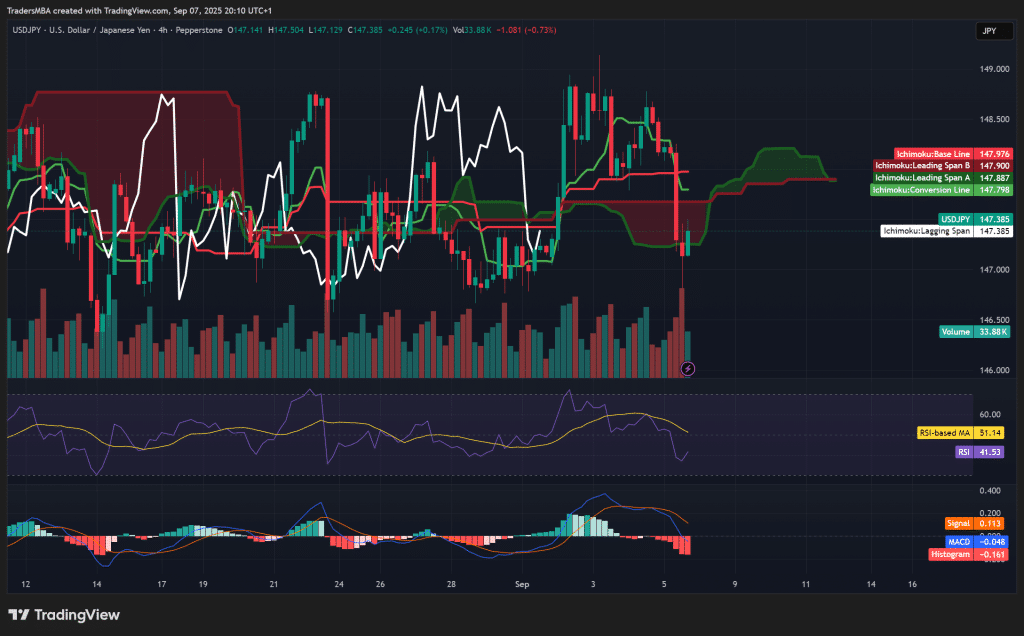Click the Sep label on the time axis
This screenshot has width=1024, height=636.
pyautogui.click(x=521, y=584)
